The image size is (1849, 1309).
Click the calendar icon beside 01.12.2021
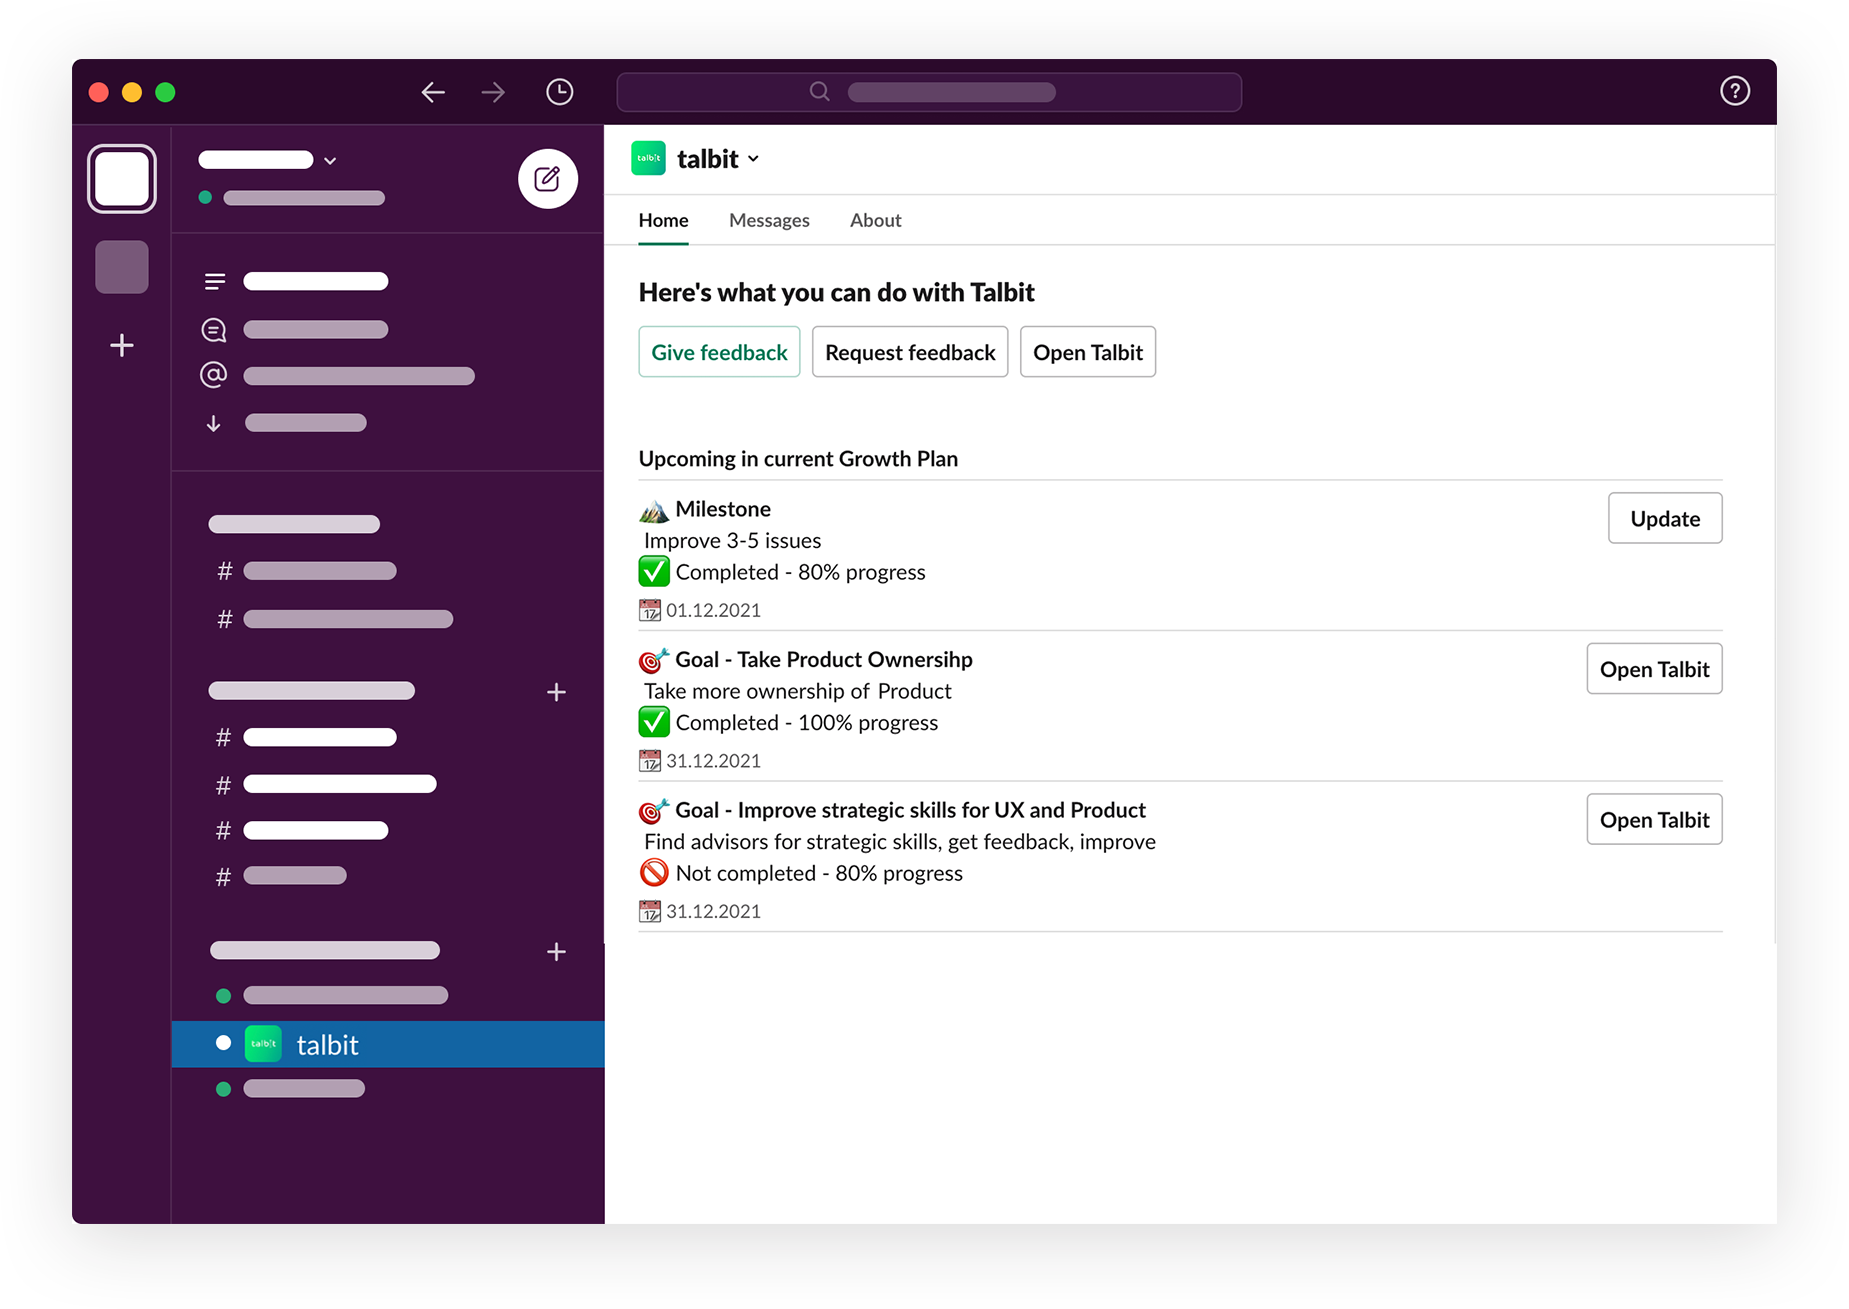650,610
